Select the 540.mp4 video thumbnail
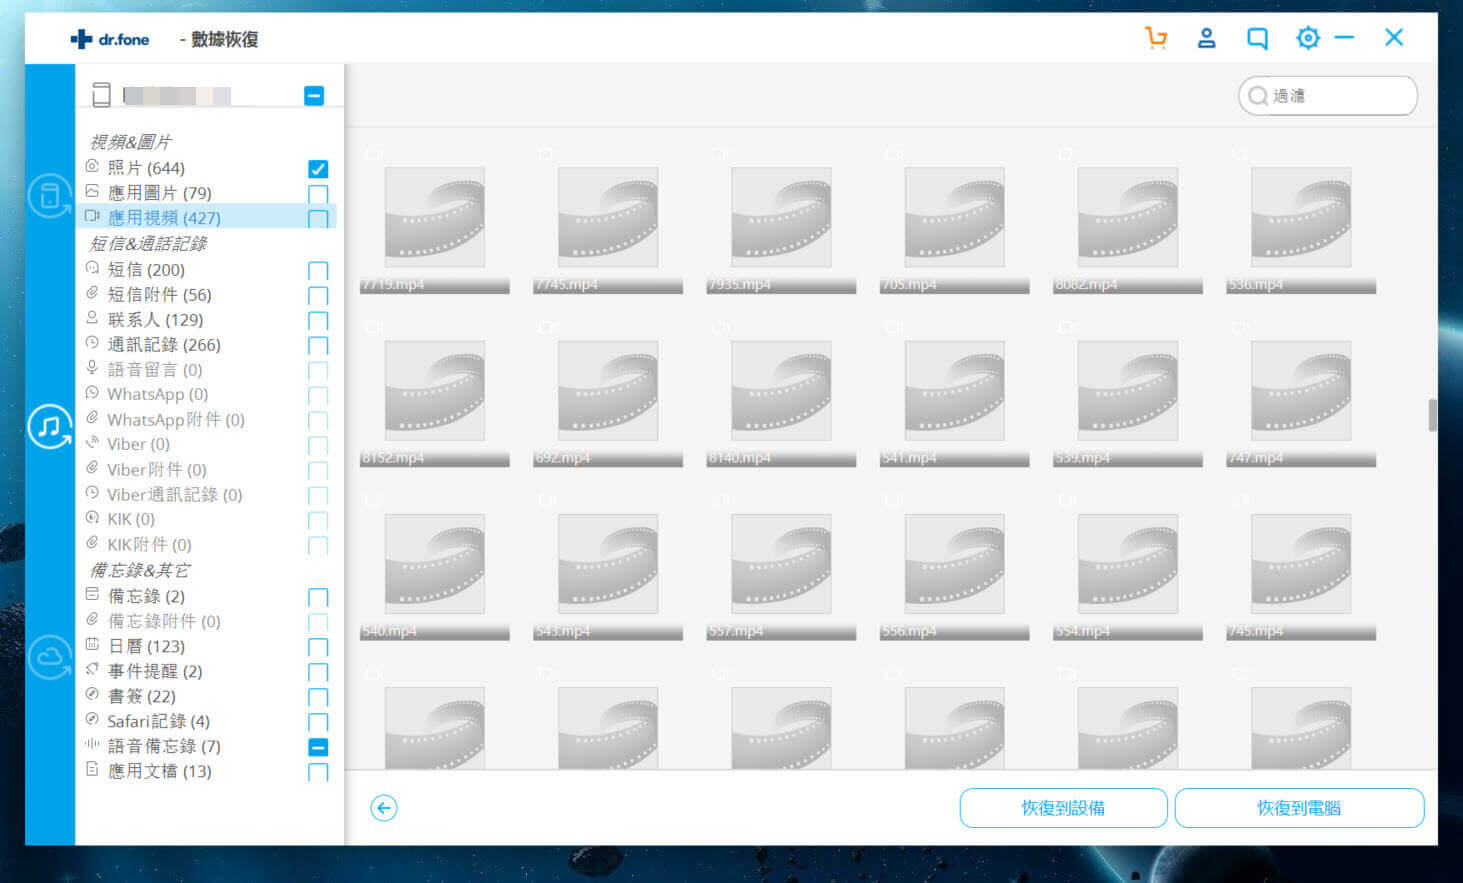1463x883 pixels. [434, 564]
